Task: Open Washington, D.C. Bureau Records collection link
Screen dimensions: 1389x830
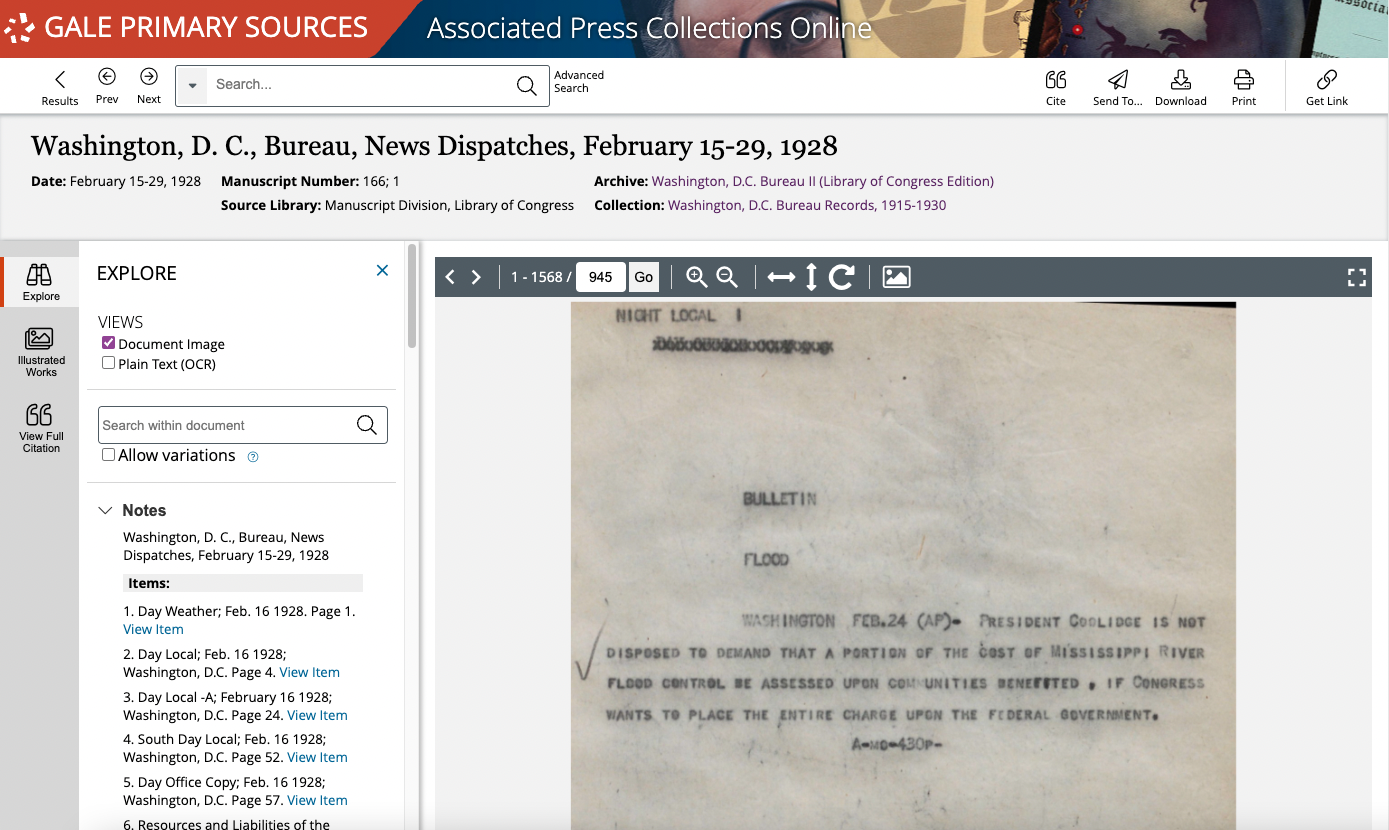Action: (x=807, y=205)
